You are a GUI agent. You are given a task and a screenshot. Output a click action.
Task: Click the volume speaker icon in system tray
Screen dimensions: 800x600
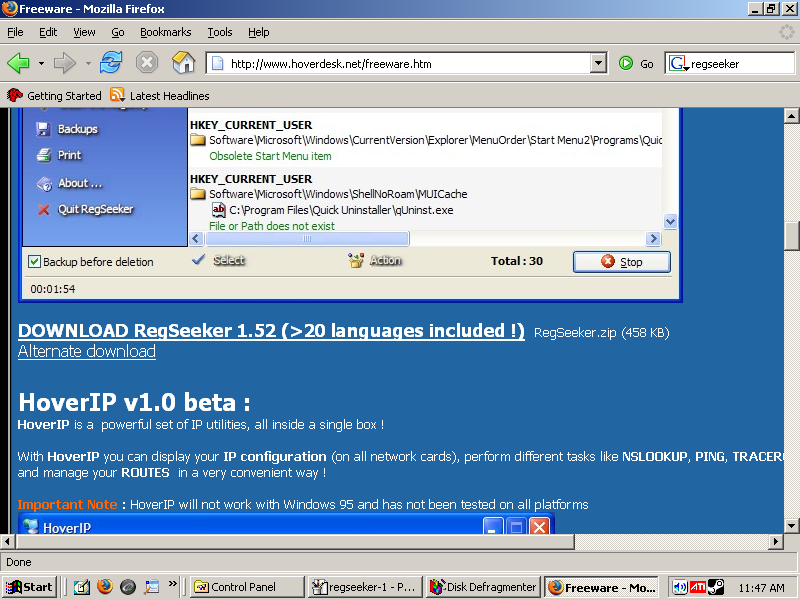[680, 587]
